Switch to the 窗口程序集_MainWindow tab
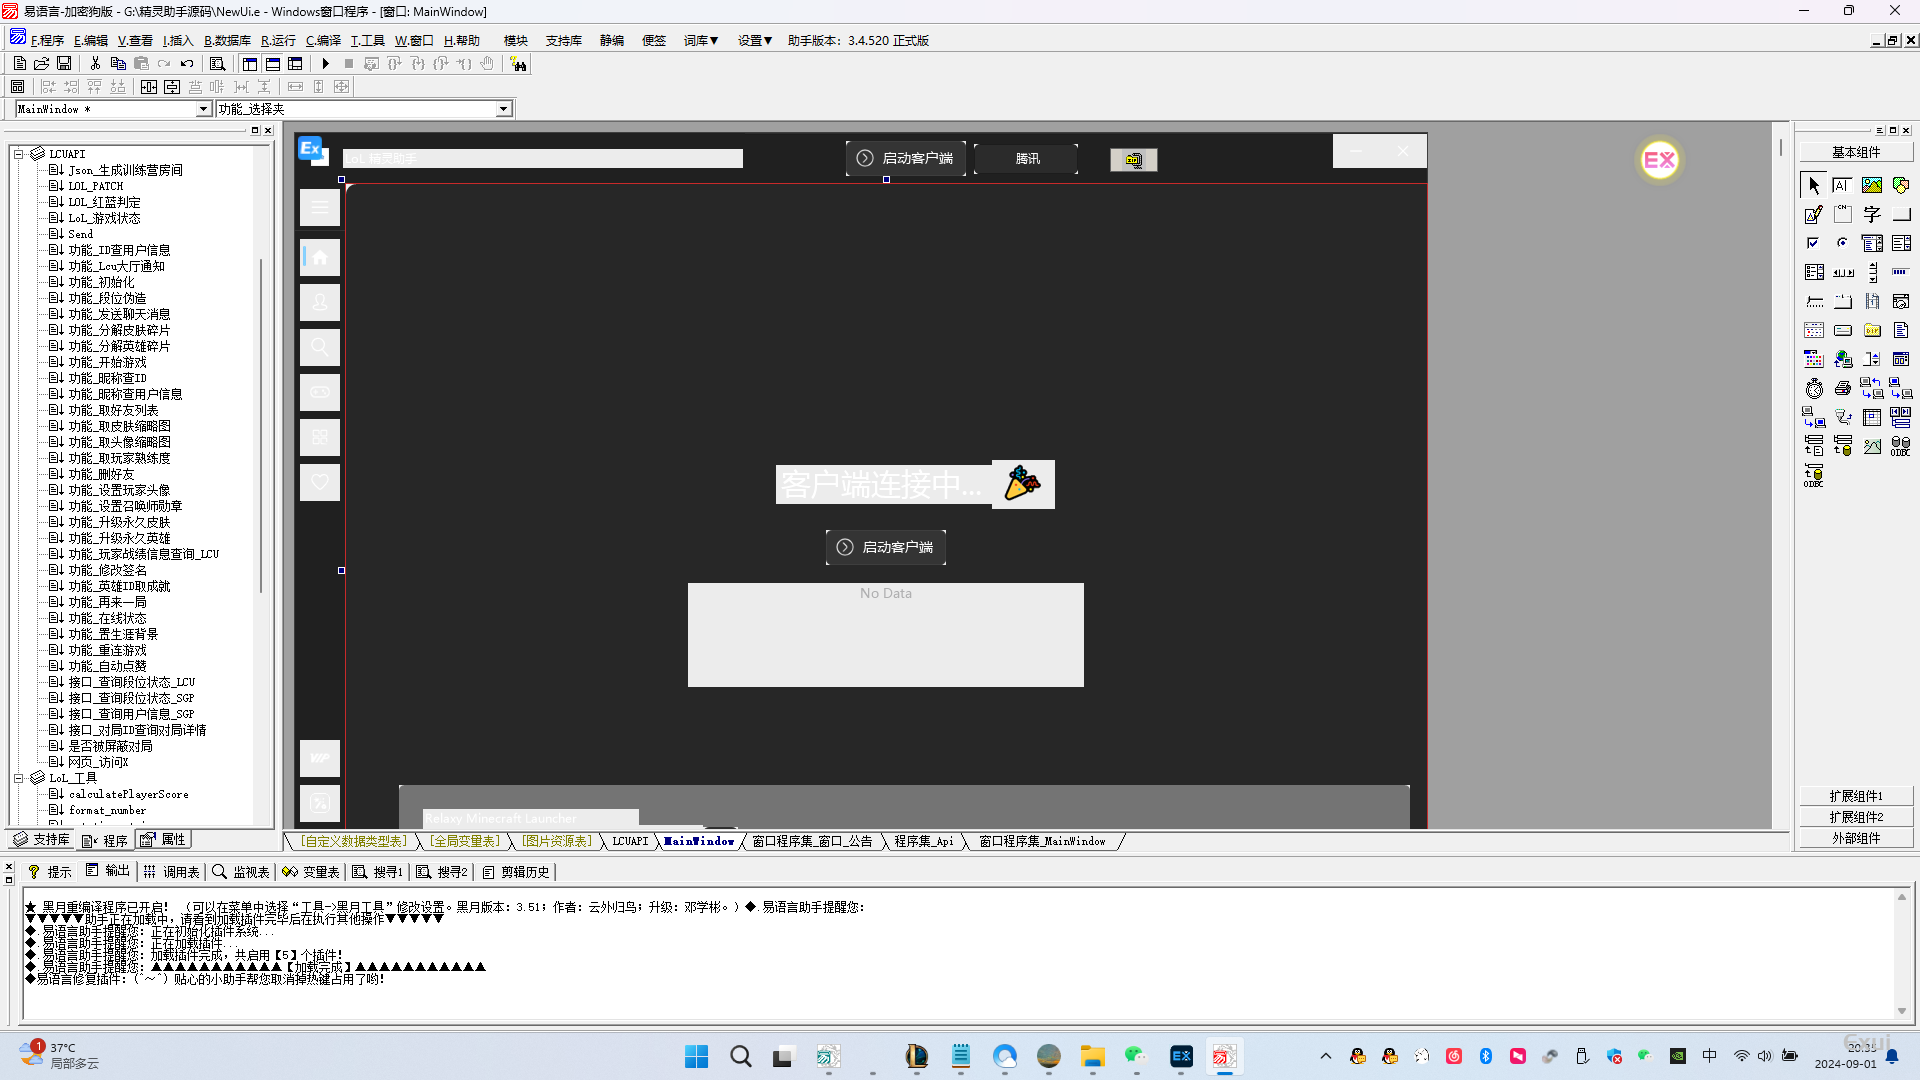Viewport: 1920px width, 1080px height. (x=1043, y=842)
